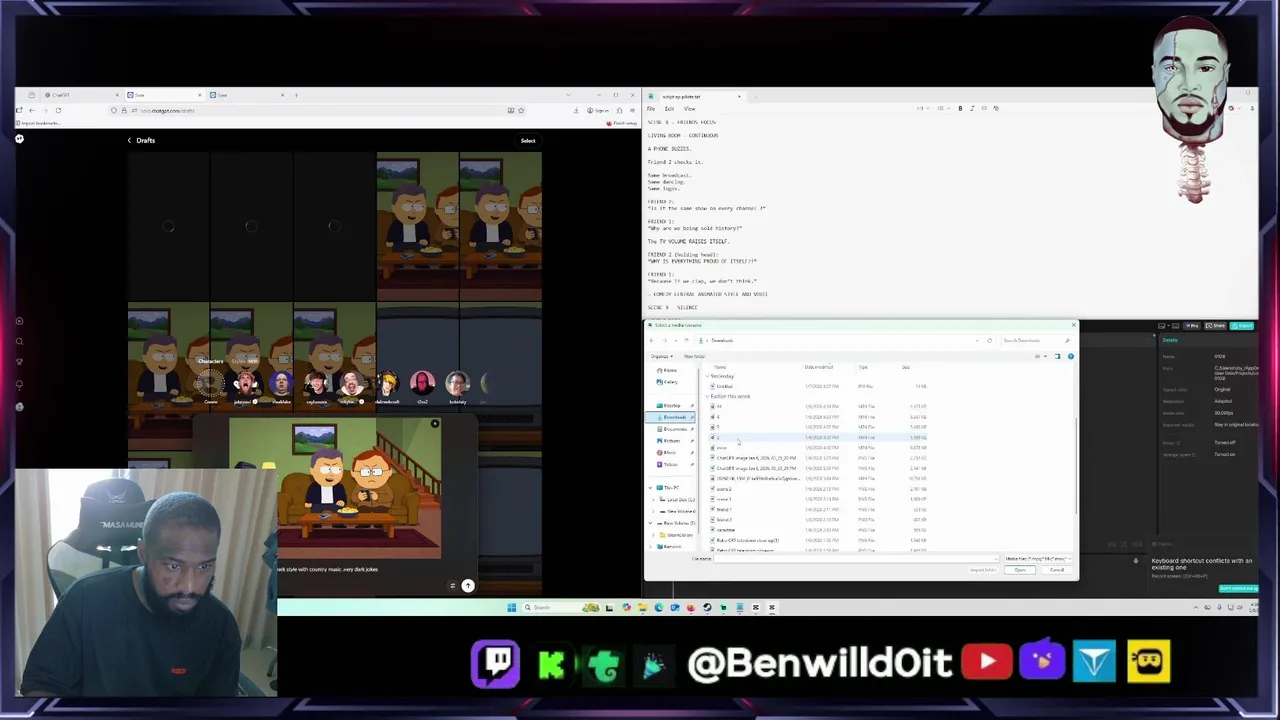Click the file dialog Up arrow
The image size is (1280, 720).
click(687, 340)
